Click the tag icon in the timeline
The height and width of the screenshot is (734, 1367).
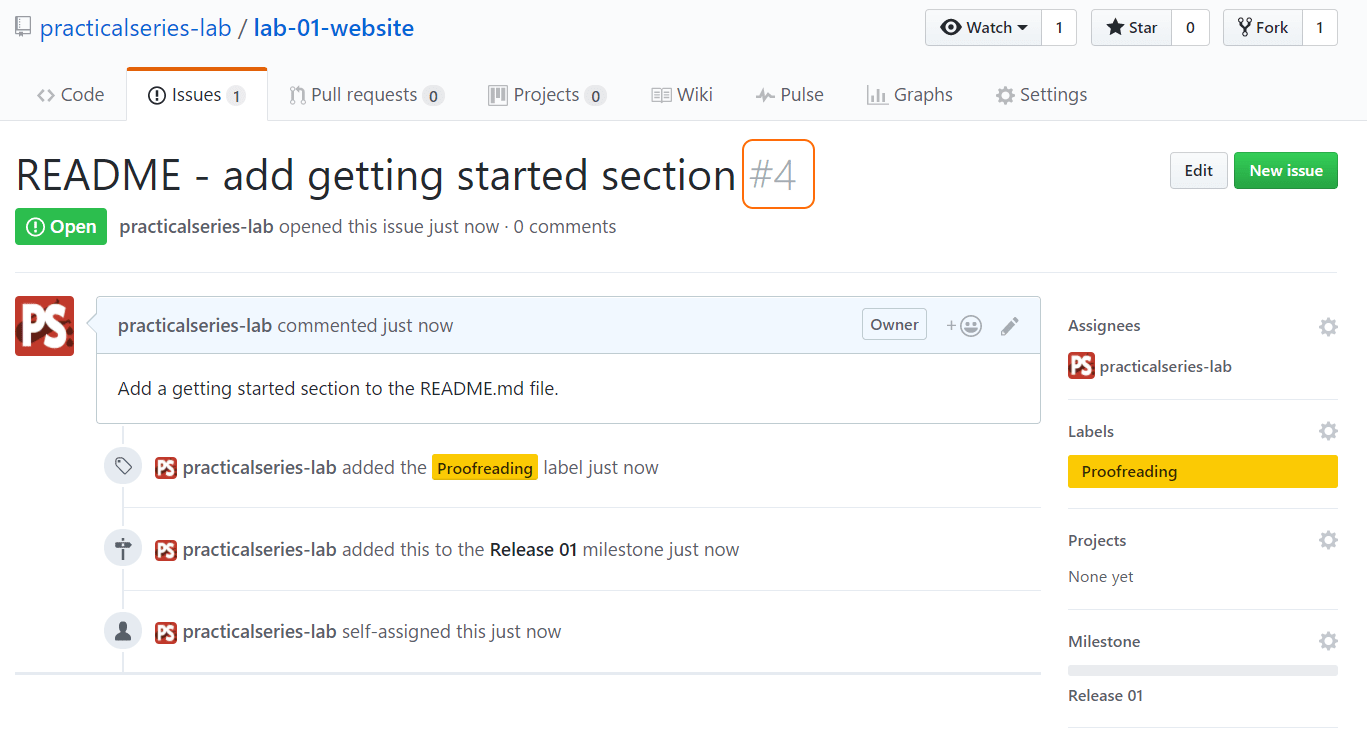(123, 466)
